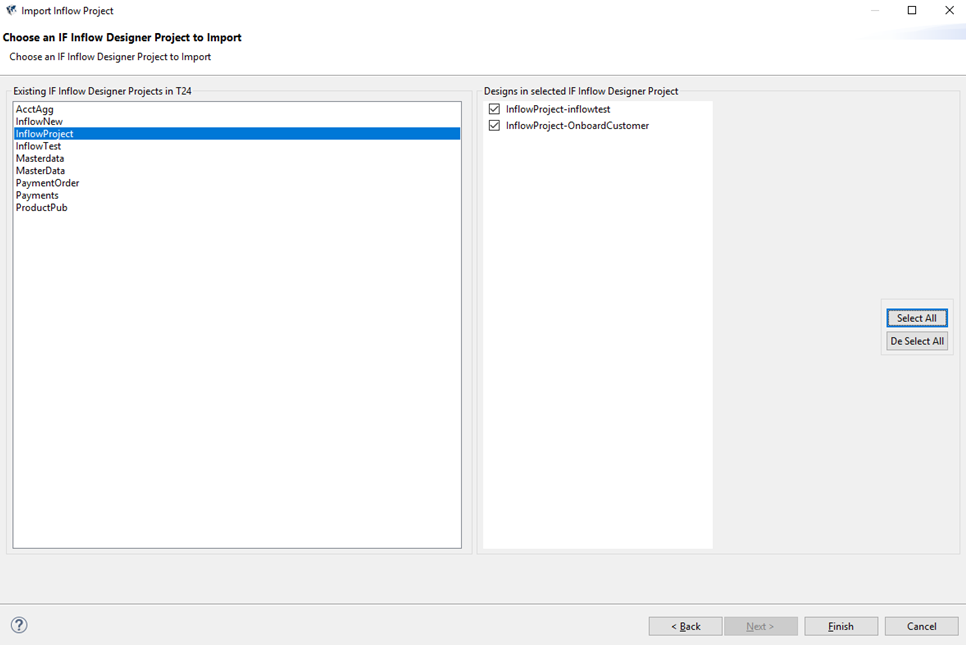This screenshot has height=645, width=966.
Task: Uncheck the InflowProject-inflowtest checkbox
Action: coord(494,109)
